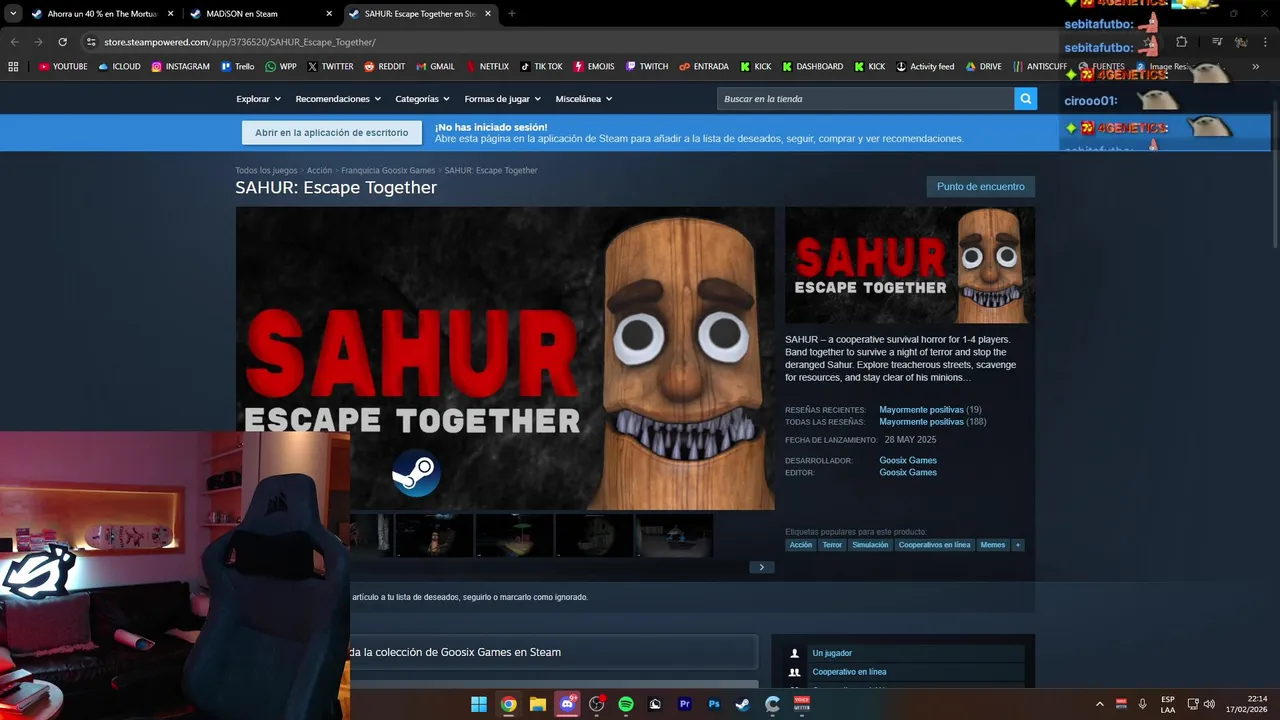This screenshot has height=720, width=1280.
Task: Show hidden system tray icons chevron
Action: (1100, 704)
